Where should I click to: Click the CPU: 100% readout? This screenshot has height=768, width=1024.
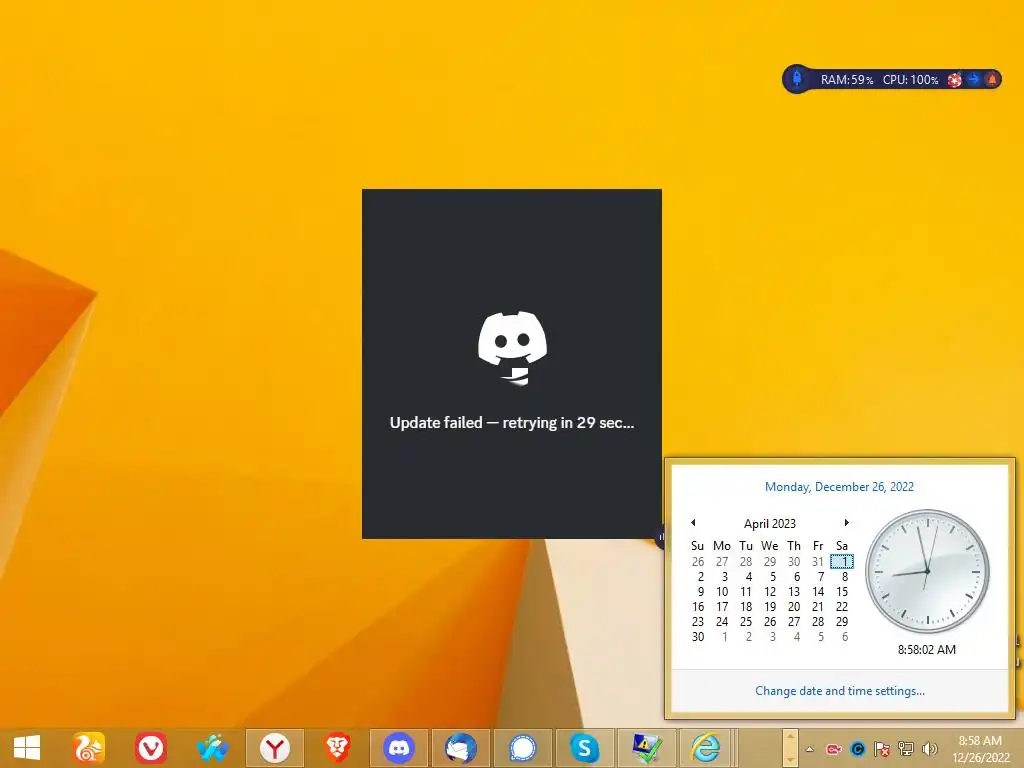pyautogui.click(x=910, y=80)
